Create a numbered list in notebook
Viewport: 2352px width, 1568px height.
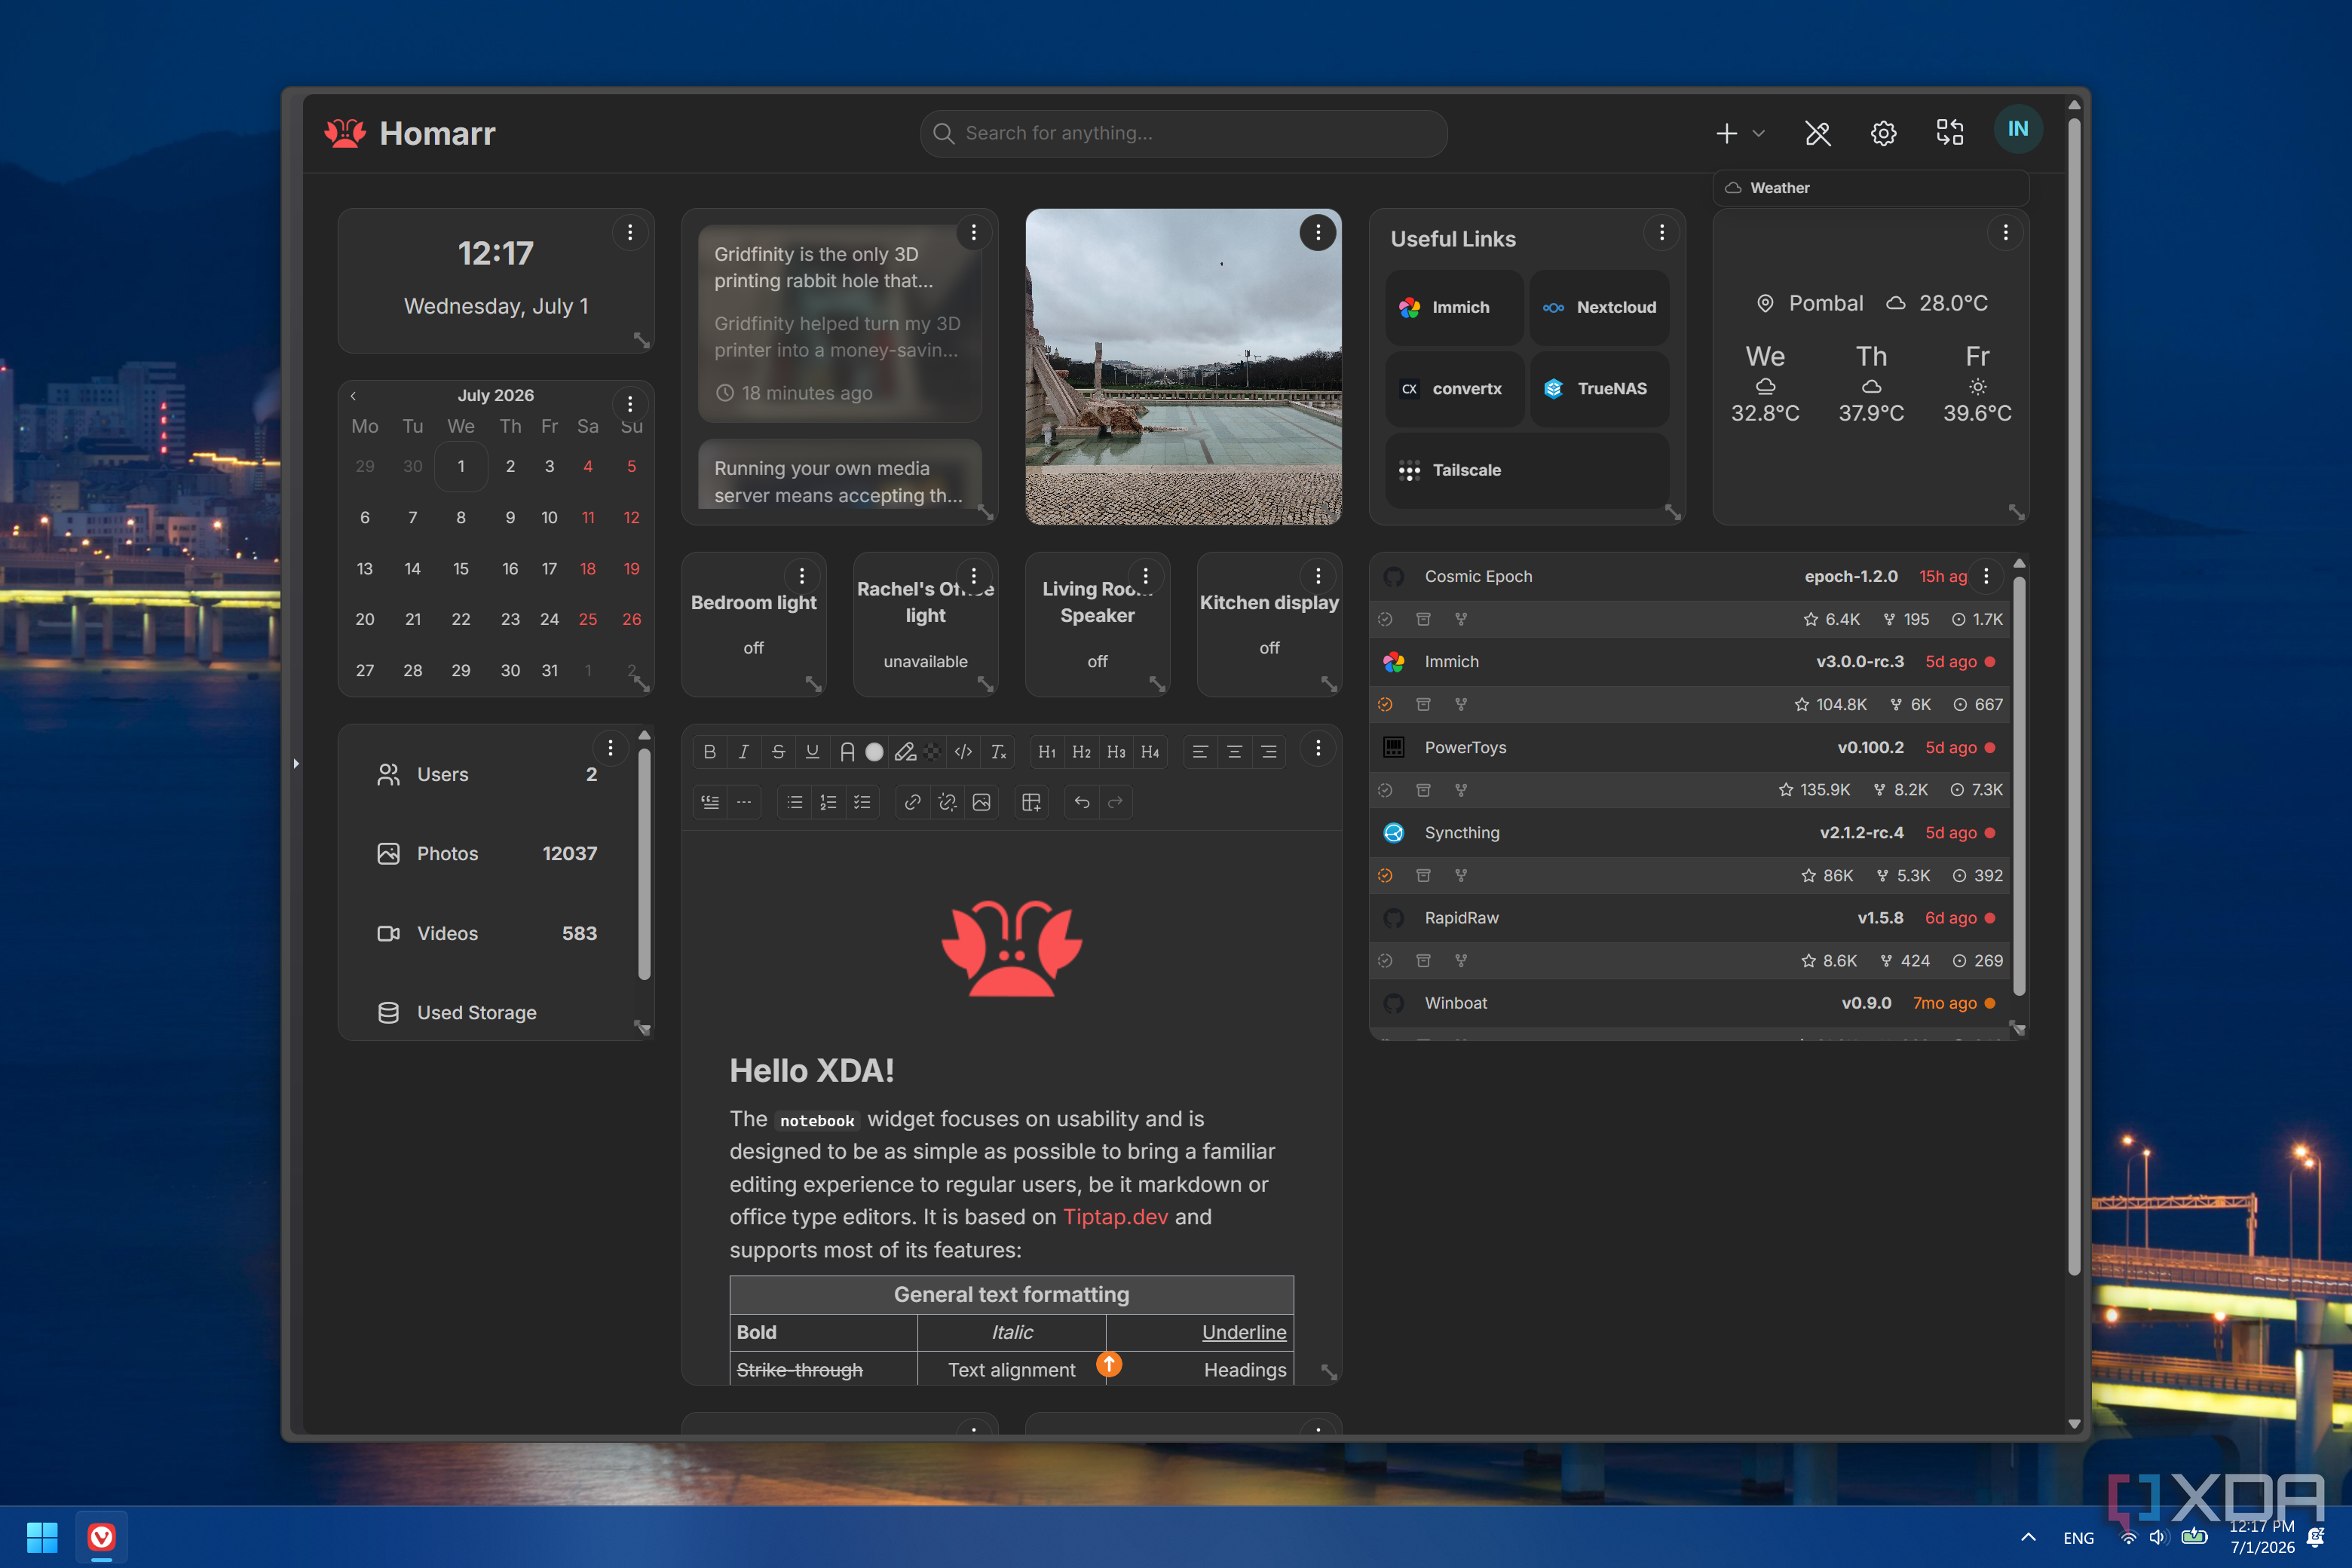(x=828, y=802)
